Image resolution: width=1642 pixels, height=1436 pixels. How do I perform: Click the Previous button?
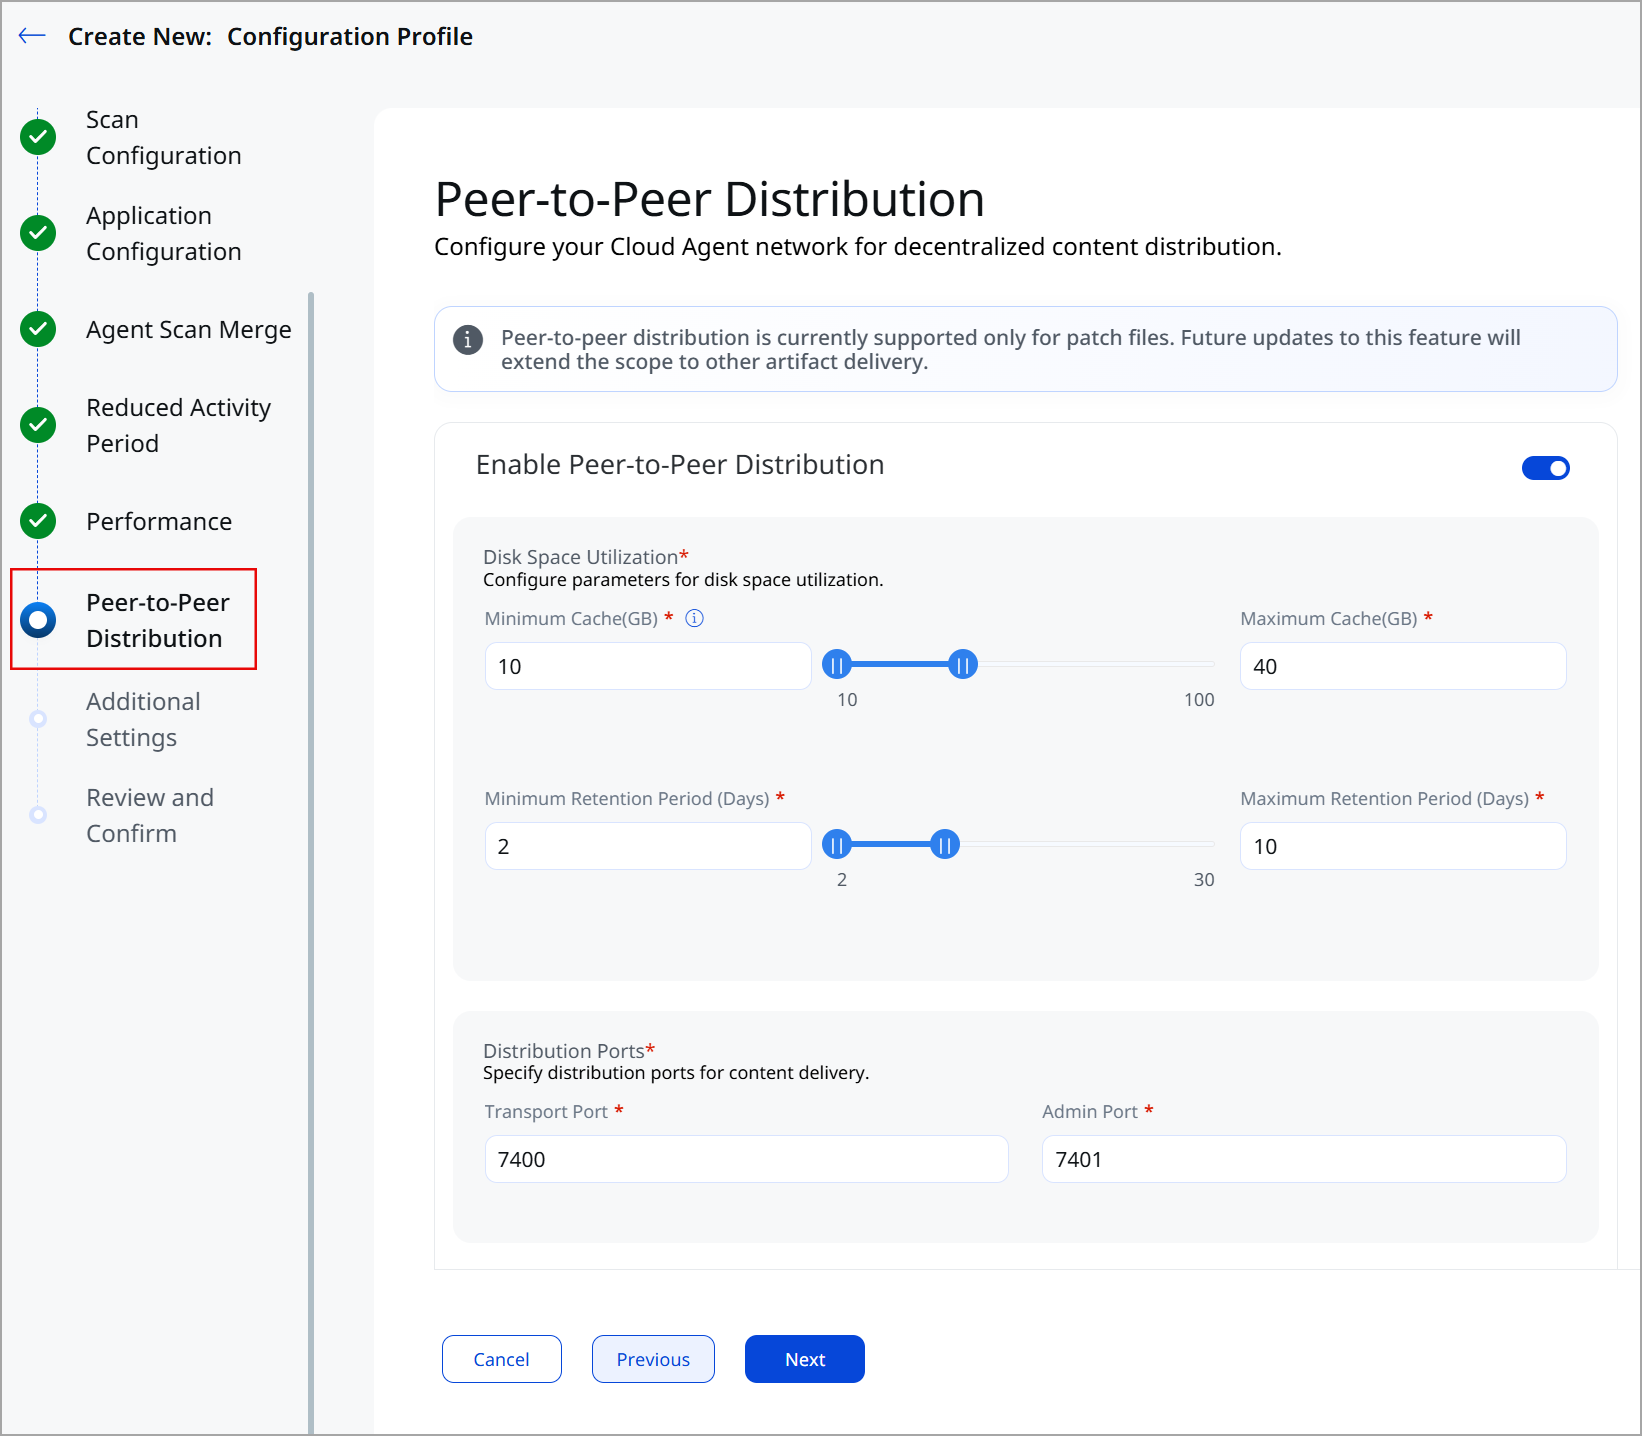[x=653, y=1359]
